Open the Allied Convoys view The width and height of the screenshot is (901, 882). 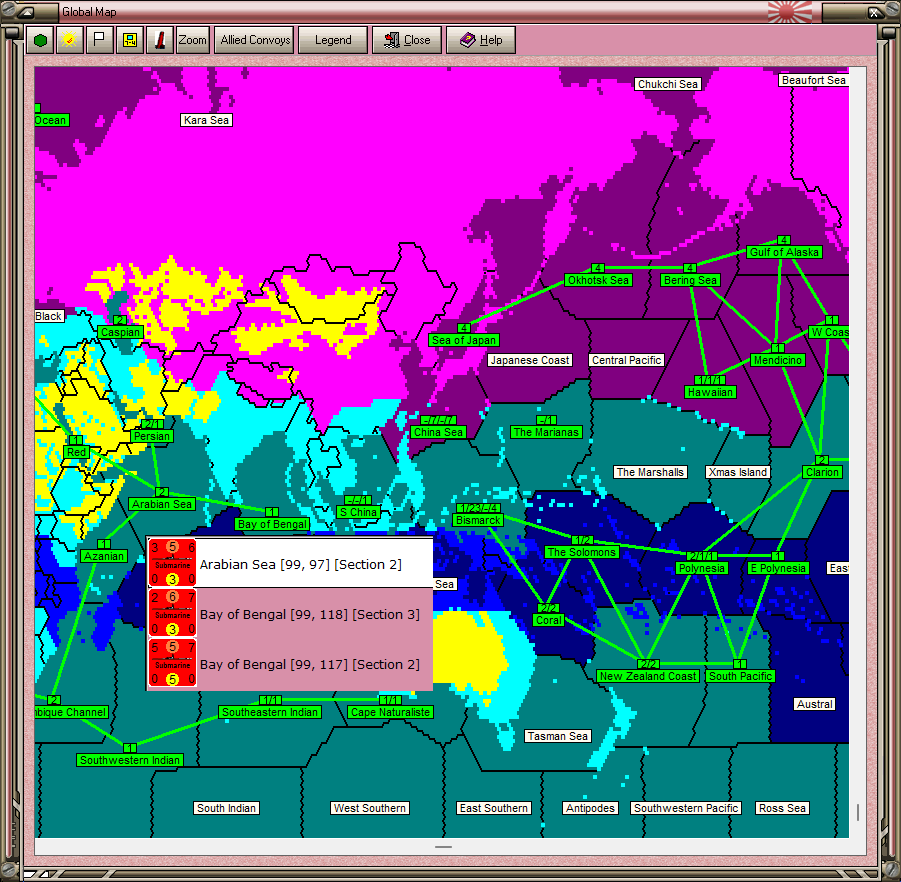coord(255,40)
